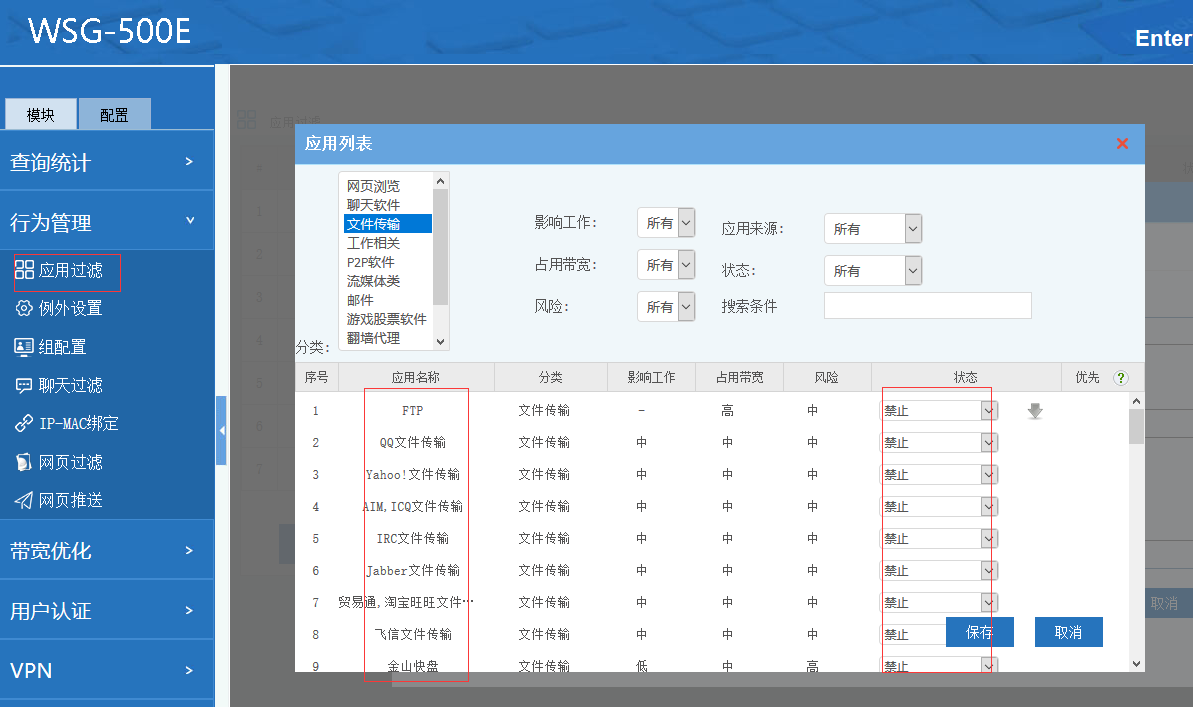This screenshot has width=1193, height=707.
Task: Click the 搜索条件 input field
Action: pos(927,306)
